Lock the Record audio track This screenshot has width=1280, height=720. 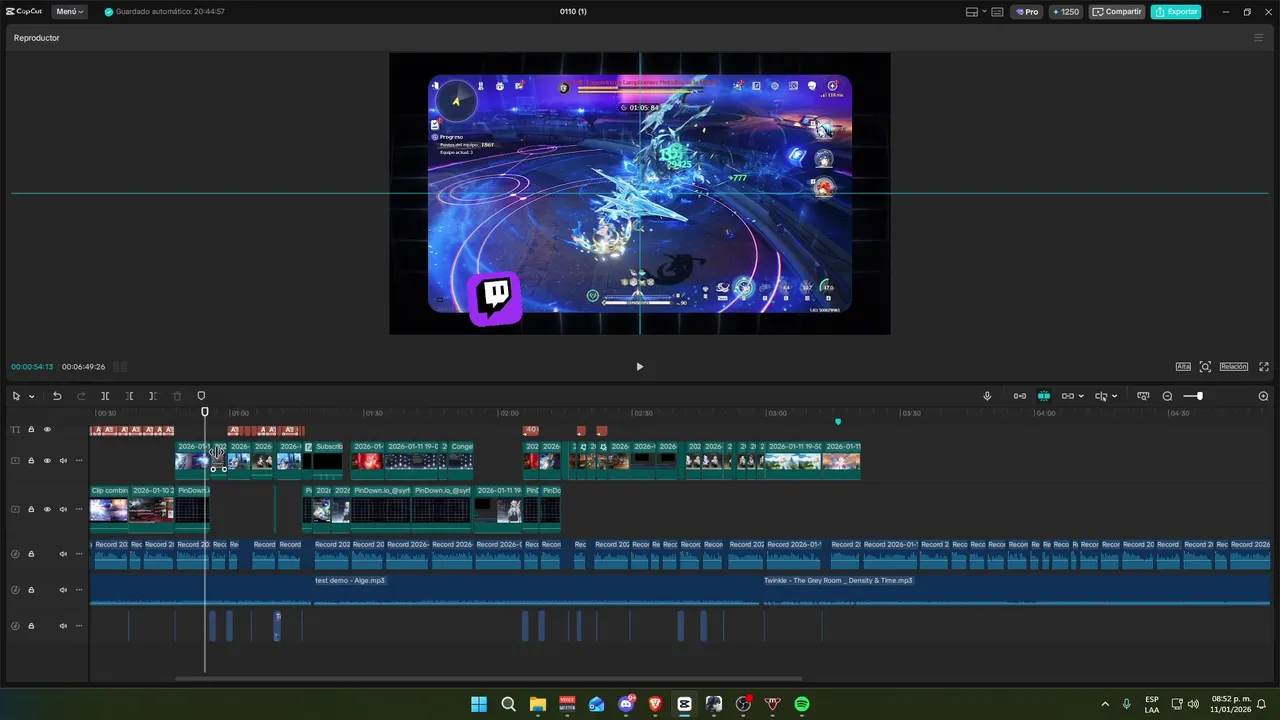point(31,554)
